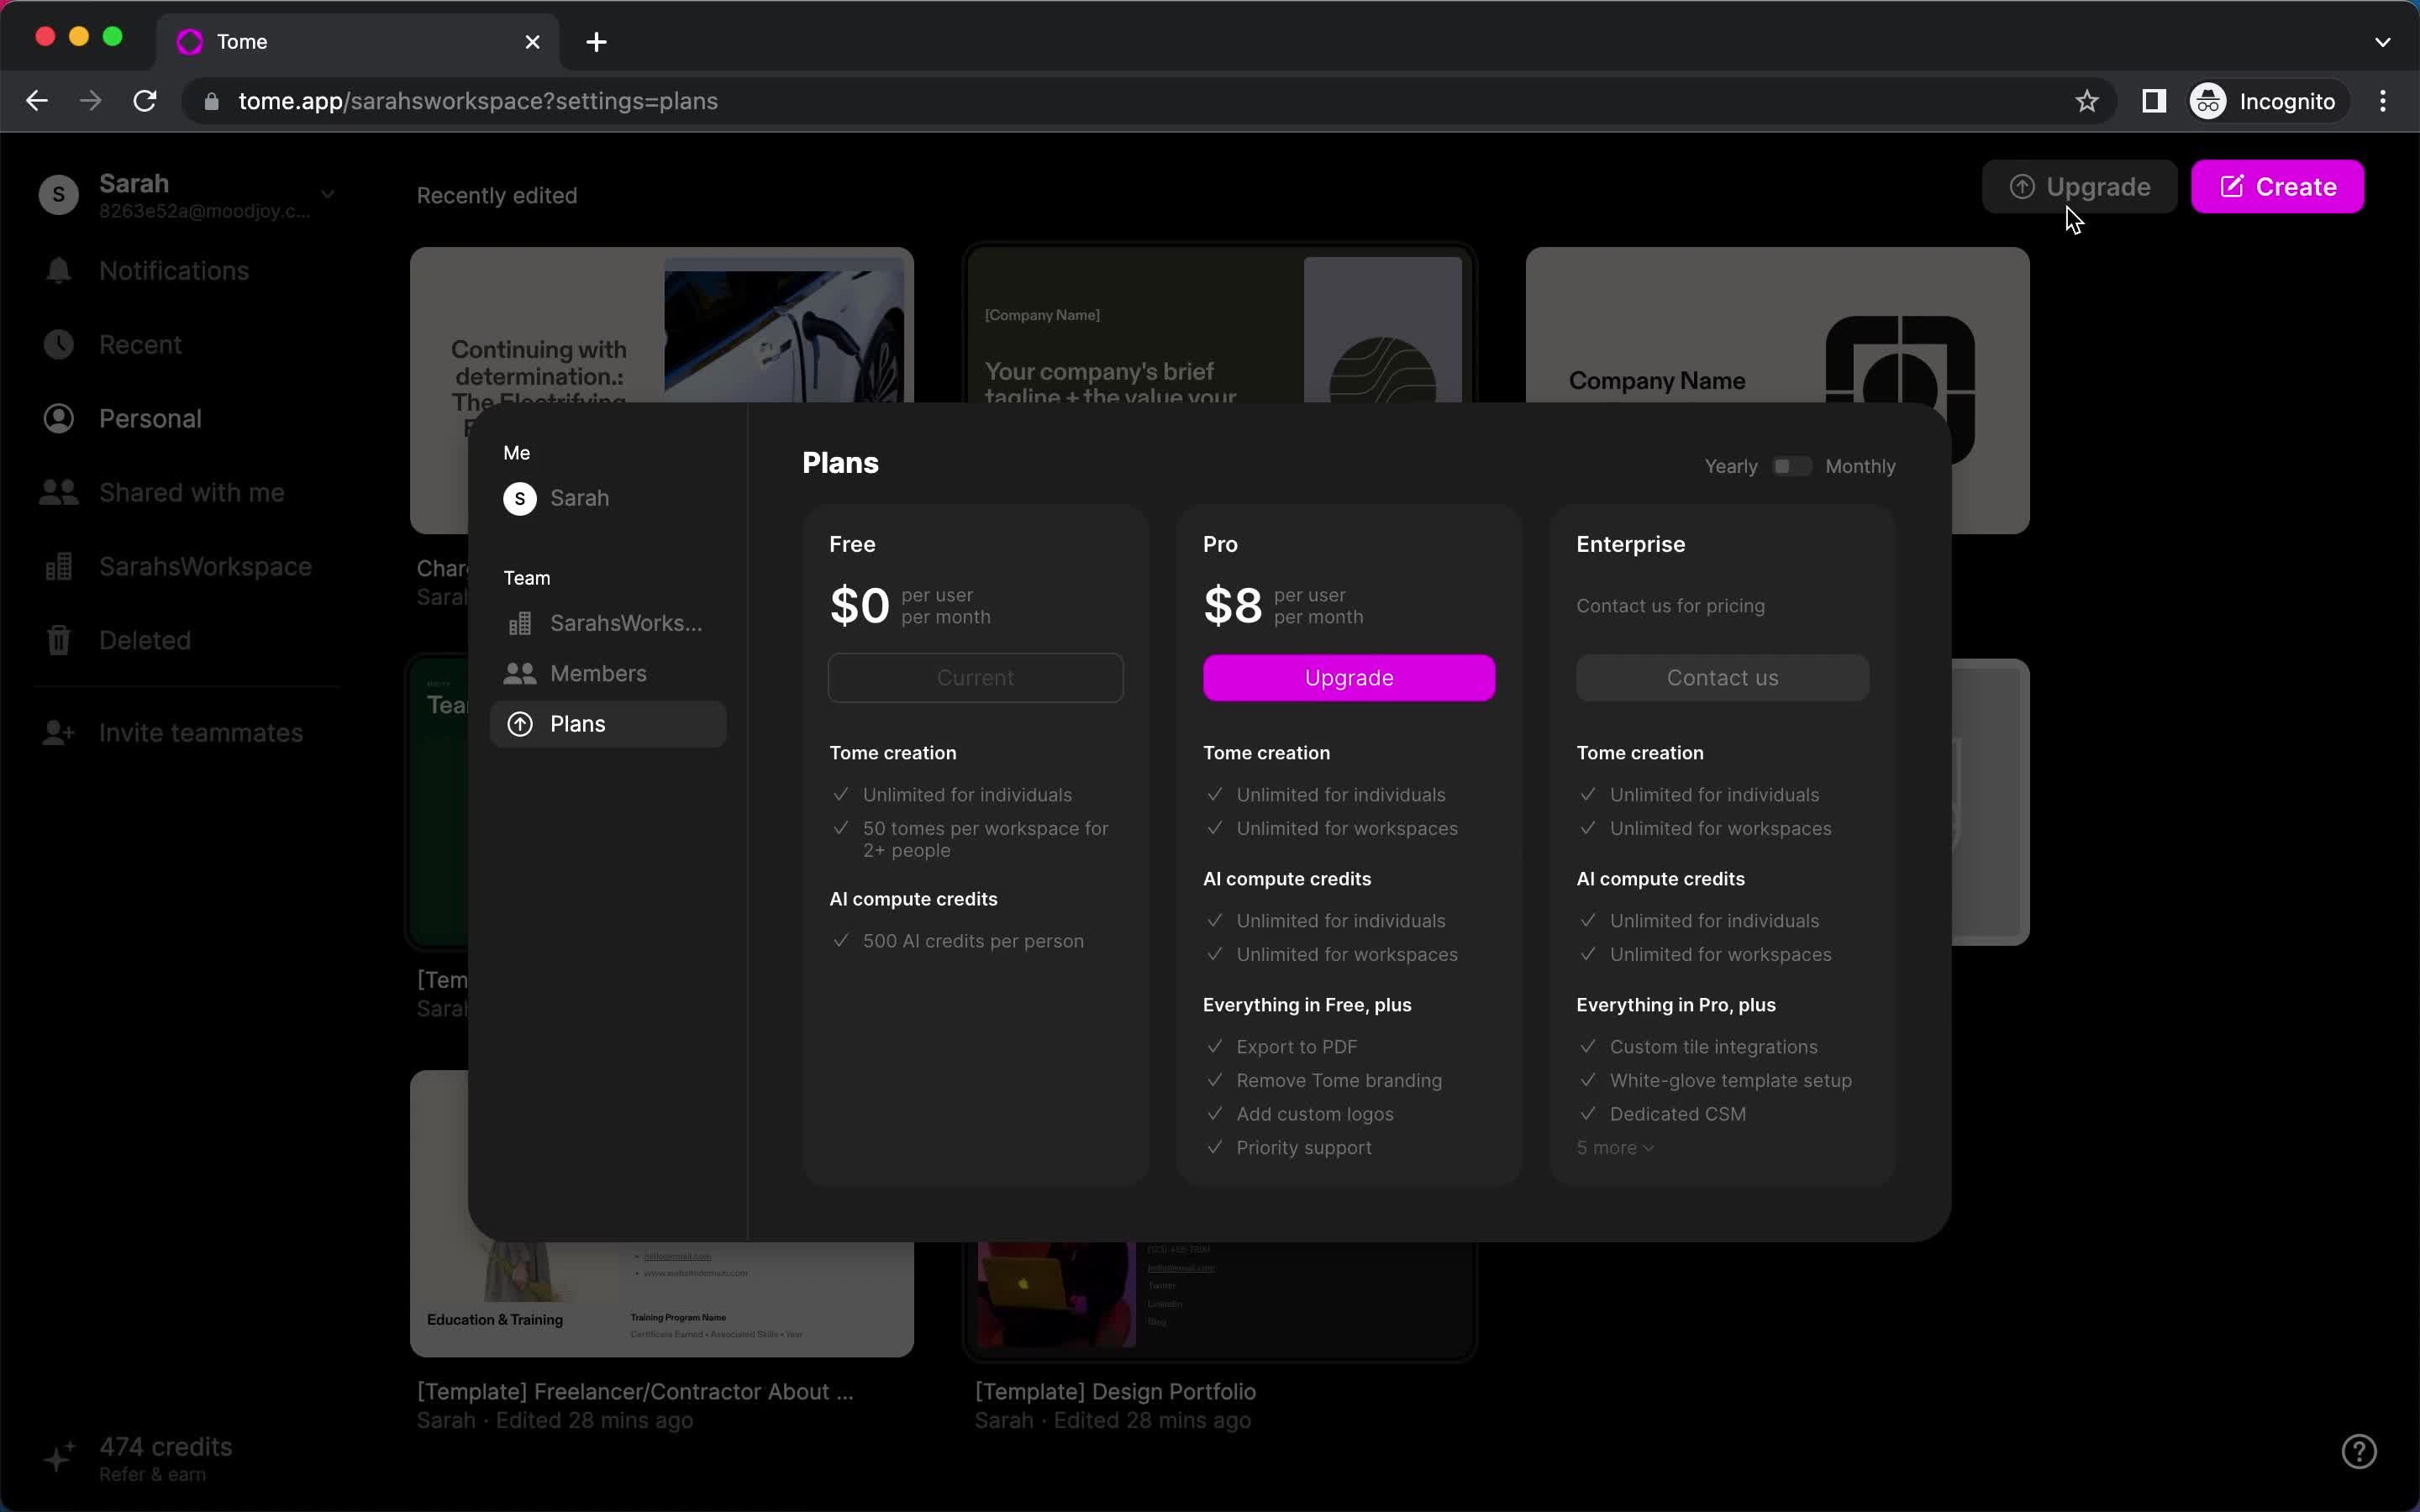The image size is (2420, 1512).
Task: Expand '5 more' Enterprise features
Action: point(1615,1148)
